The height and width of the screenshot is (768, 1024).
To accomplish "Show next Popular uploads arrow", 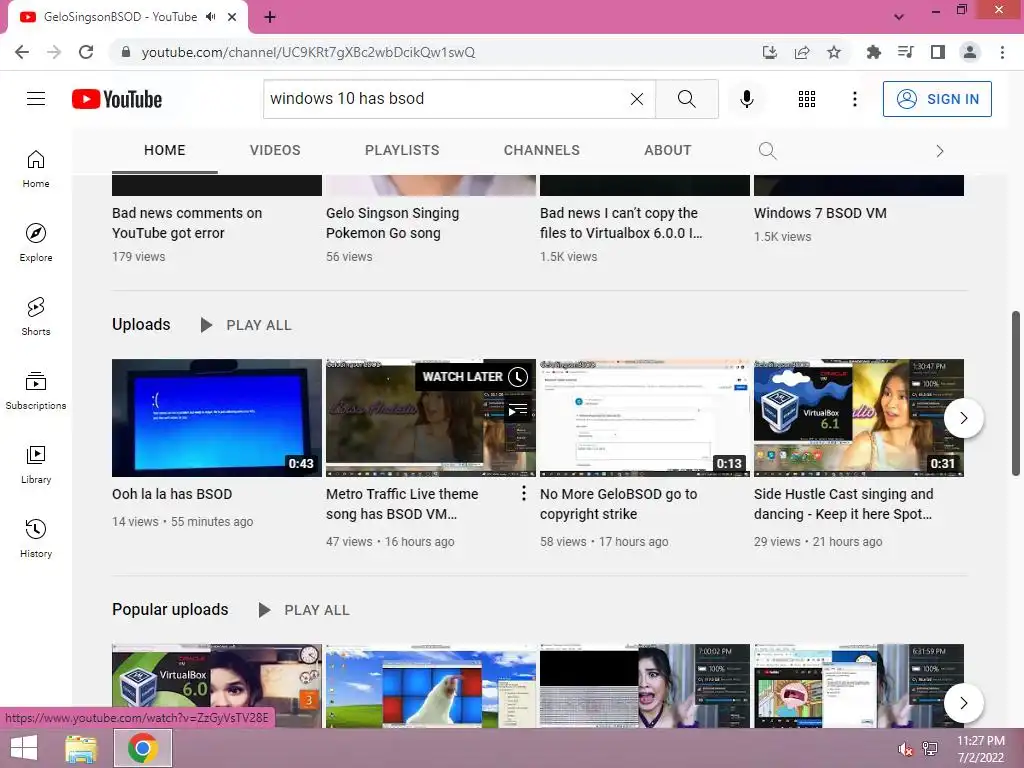I will point(963,703).
